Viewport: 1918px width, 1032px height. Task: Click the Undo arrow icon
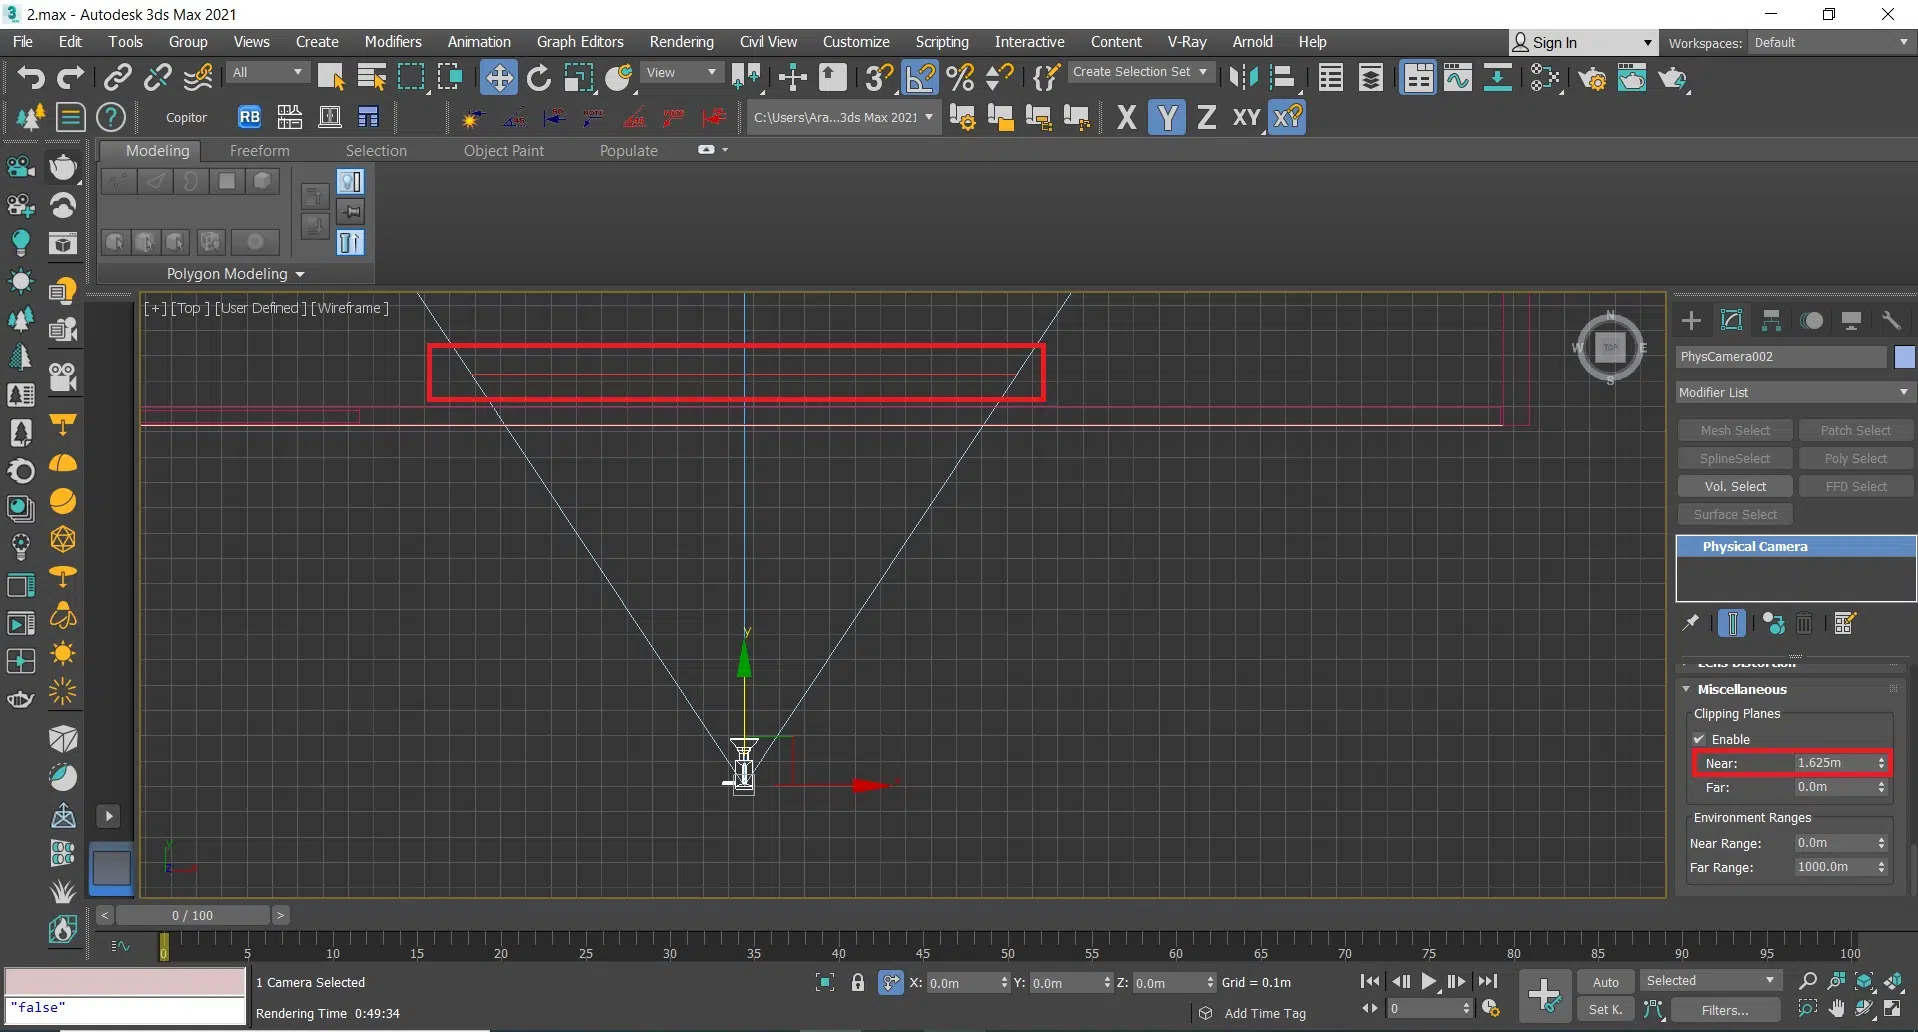click(30, 77)
